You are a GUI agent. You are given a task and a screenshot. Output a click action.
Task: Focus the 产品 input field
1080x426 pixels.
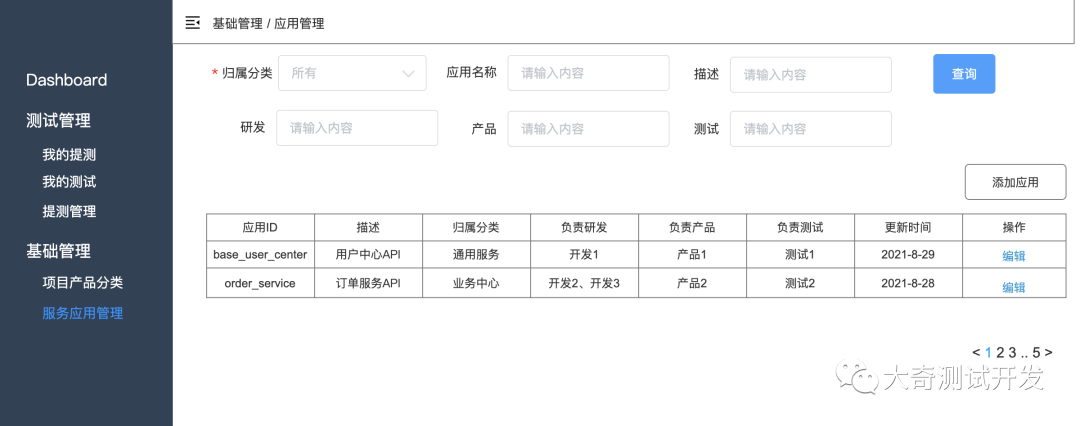(x=588, y=128)
